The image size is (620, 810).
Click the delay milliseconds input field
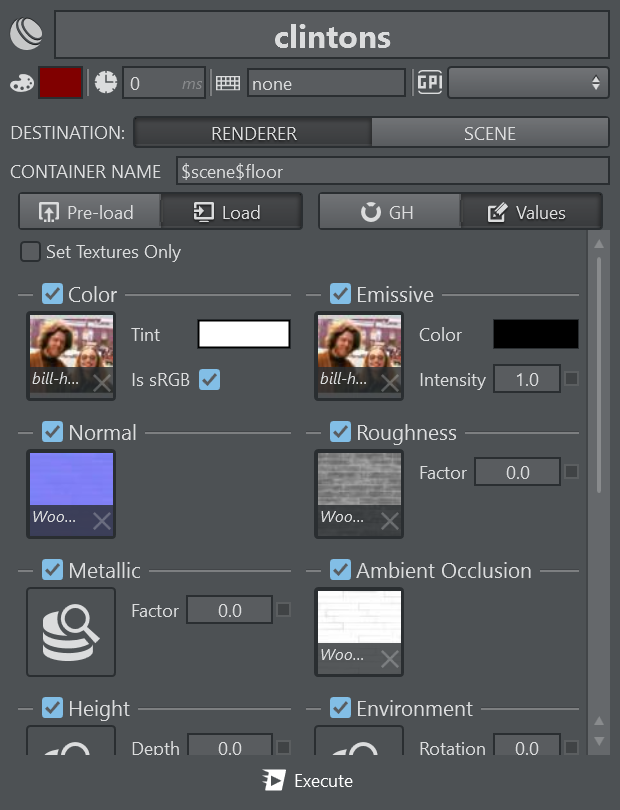tap(164, 83)
